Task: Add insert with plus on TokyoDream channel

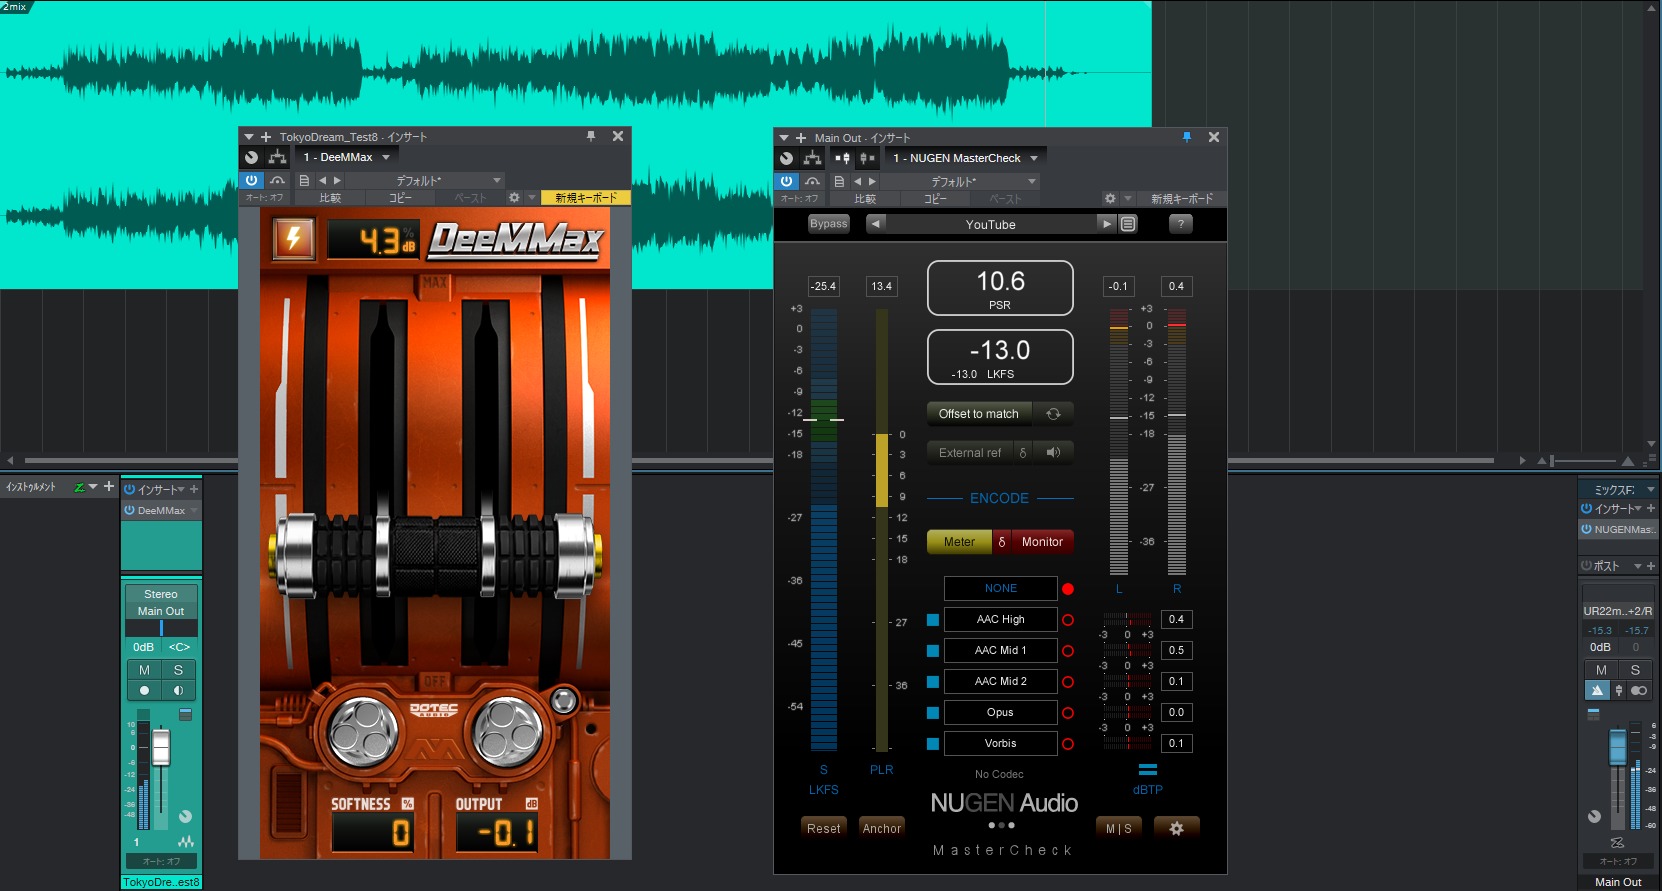Action: click(x=194, y=489)
